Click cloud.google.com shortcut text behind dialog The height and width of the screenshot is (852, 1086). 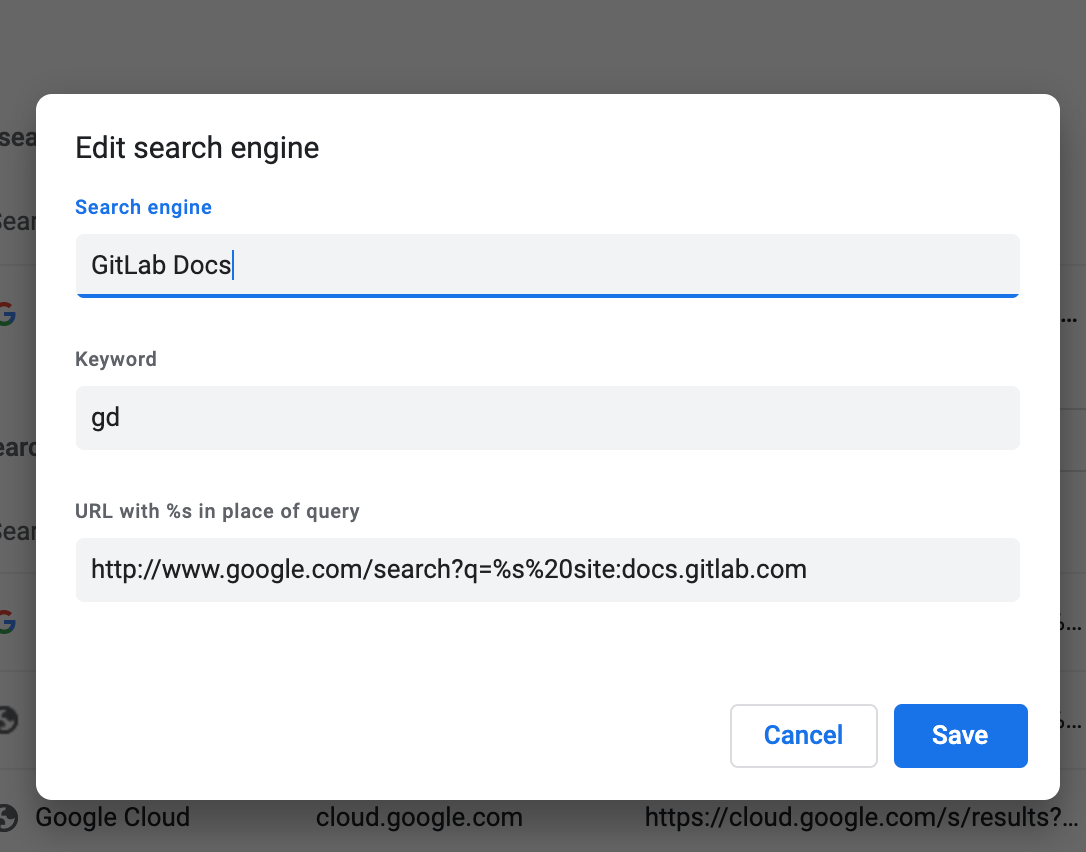point(419,817)
